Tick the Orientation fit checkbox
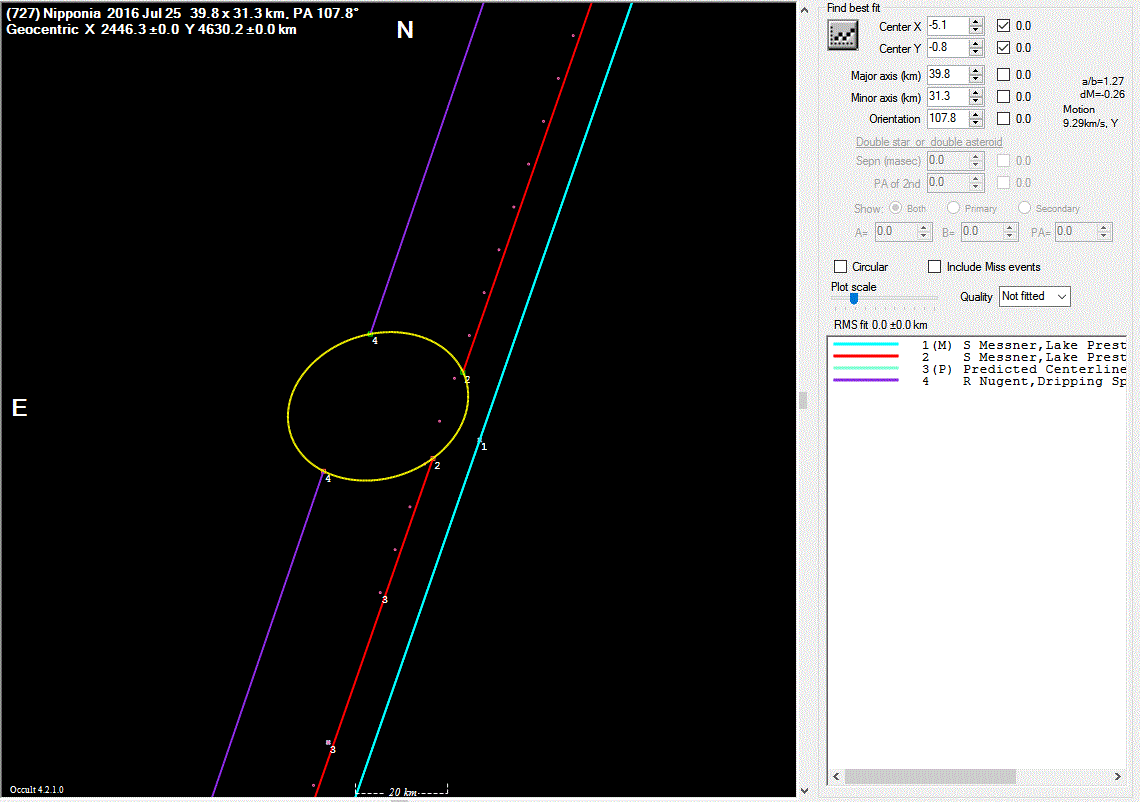This screenshot has height=802, width=1140. [1004, 119]
